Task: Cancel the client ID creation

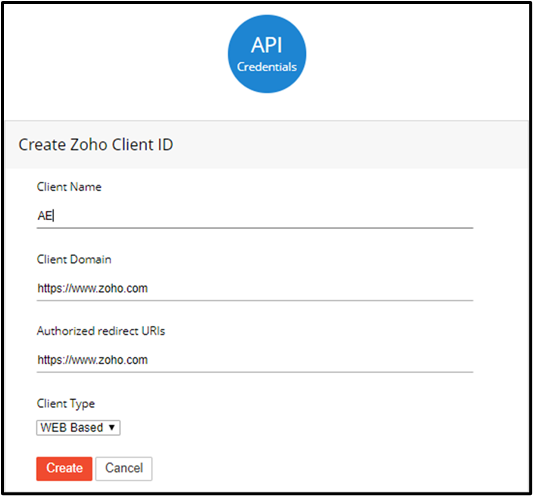Action: coord(124,468)
